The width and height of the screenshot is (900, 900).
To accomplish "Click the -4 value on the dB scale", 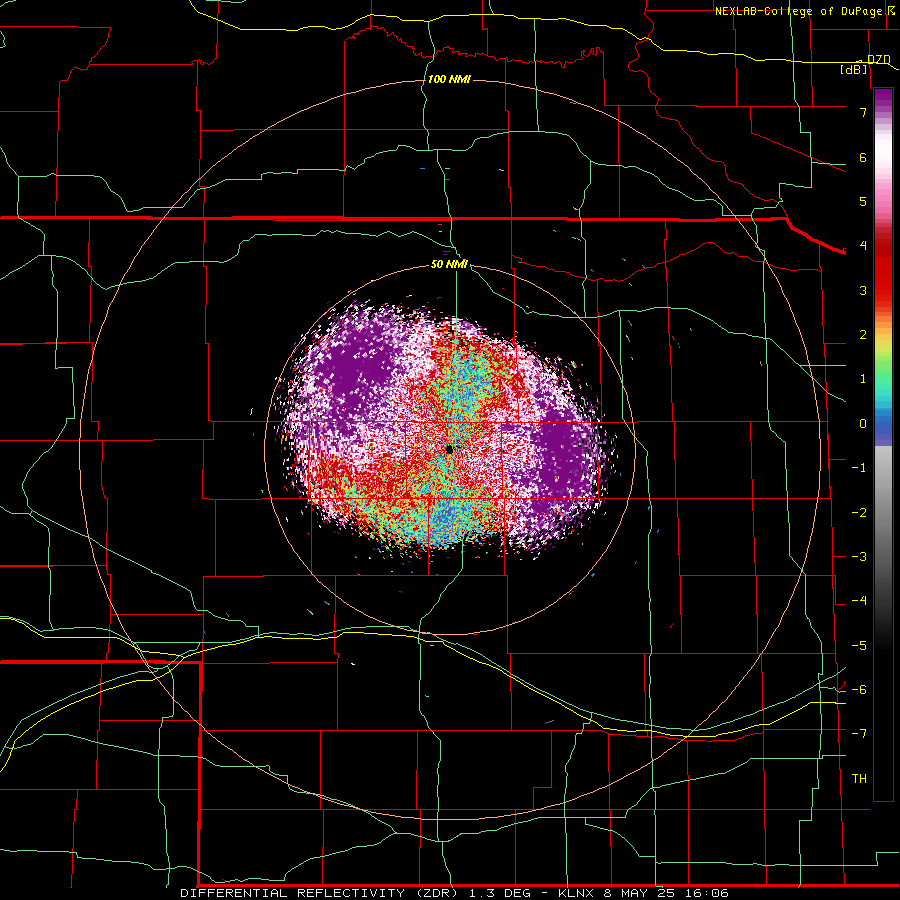I will coord(859,601).
